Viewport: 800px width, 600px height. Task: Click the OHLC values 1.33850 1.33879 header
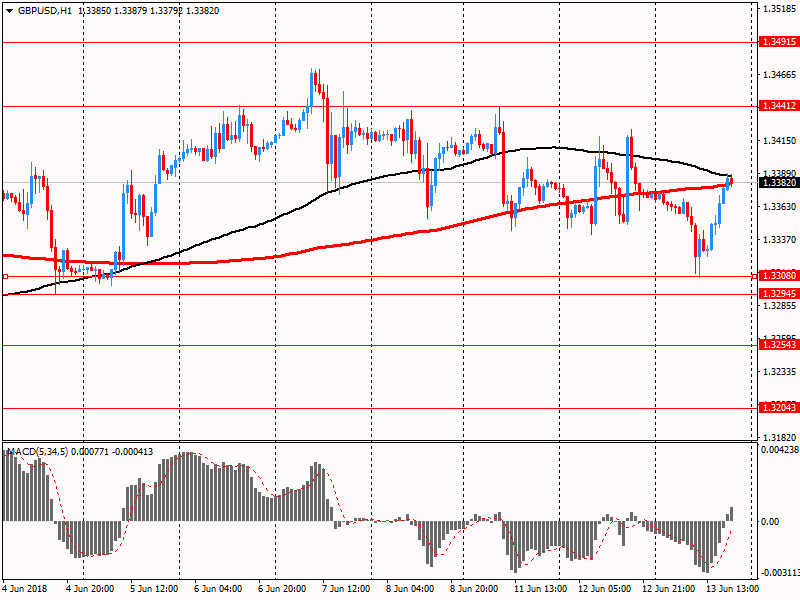click(x=113, y=11)
